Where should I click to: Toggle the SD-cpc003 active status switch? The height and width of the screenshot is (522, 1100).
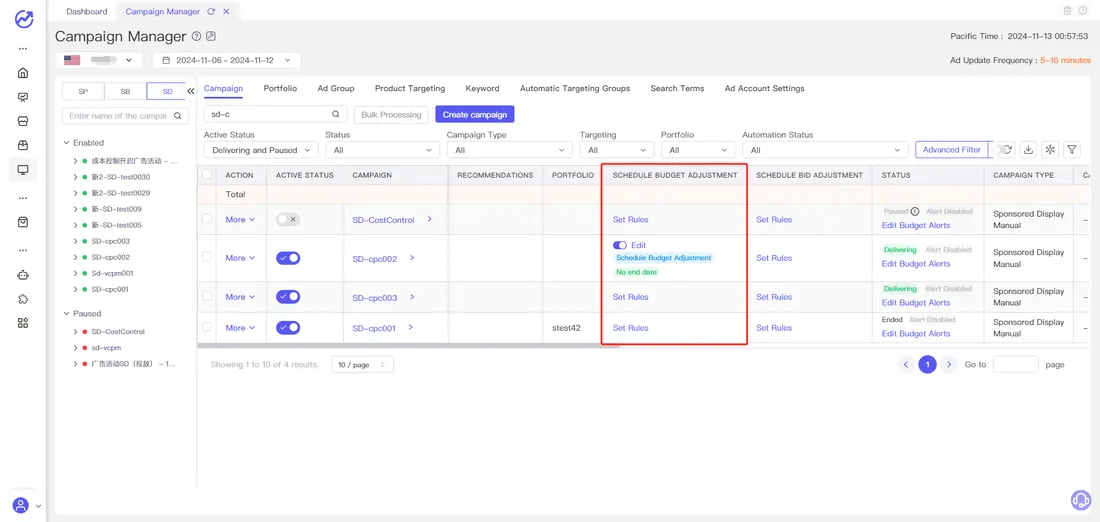[288, 297]
